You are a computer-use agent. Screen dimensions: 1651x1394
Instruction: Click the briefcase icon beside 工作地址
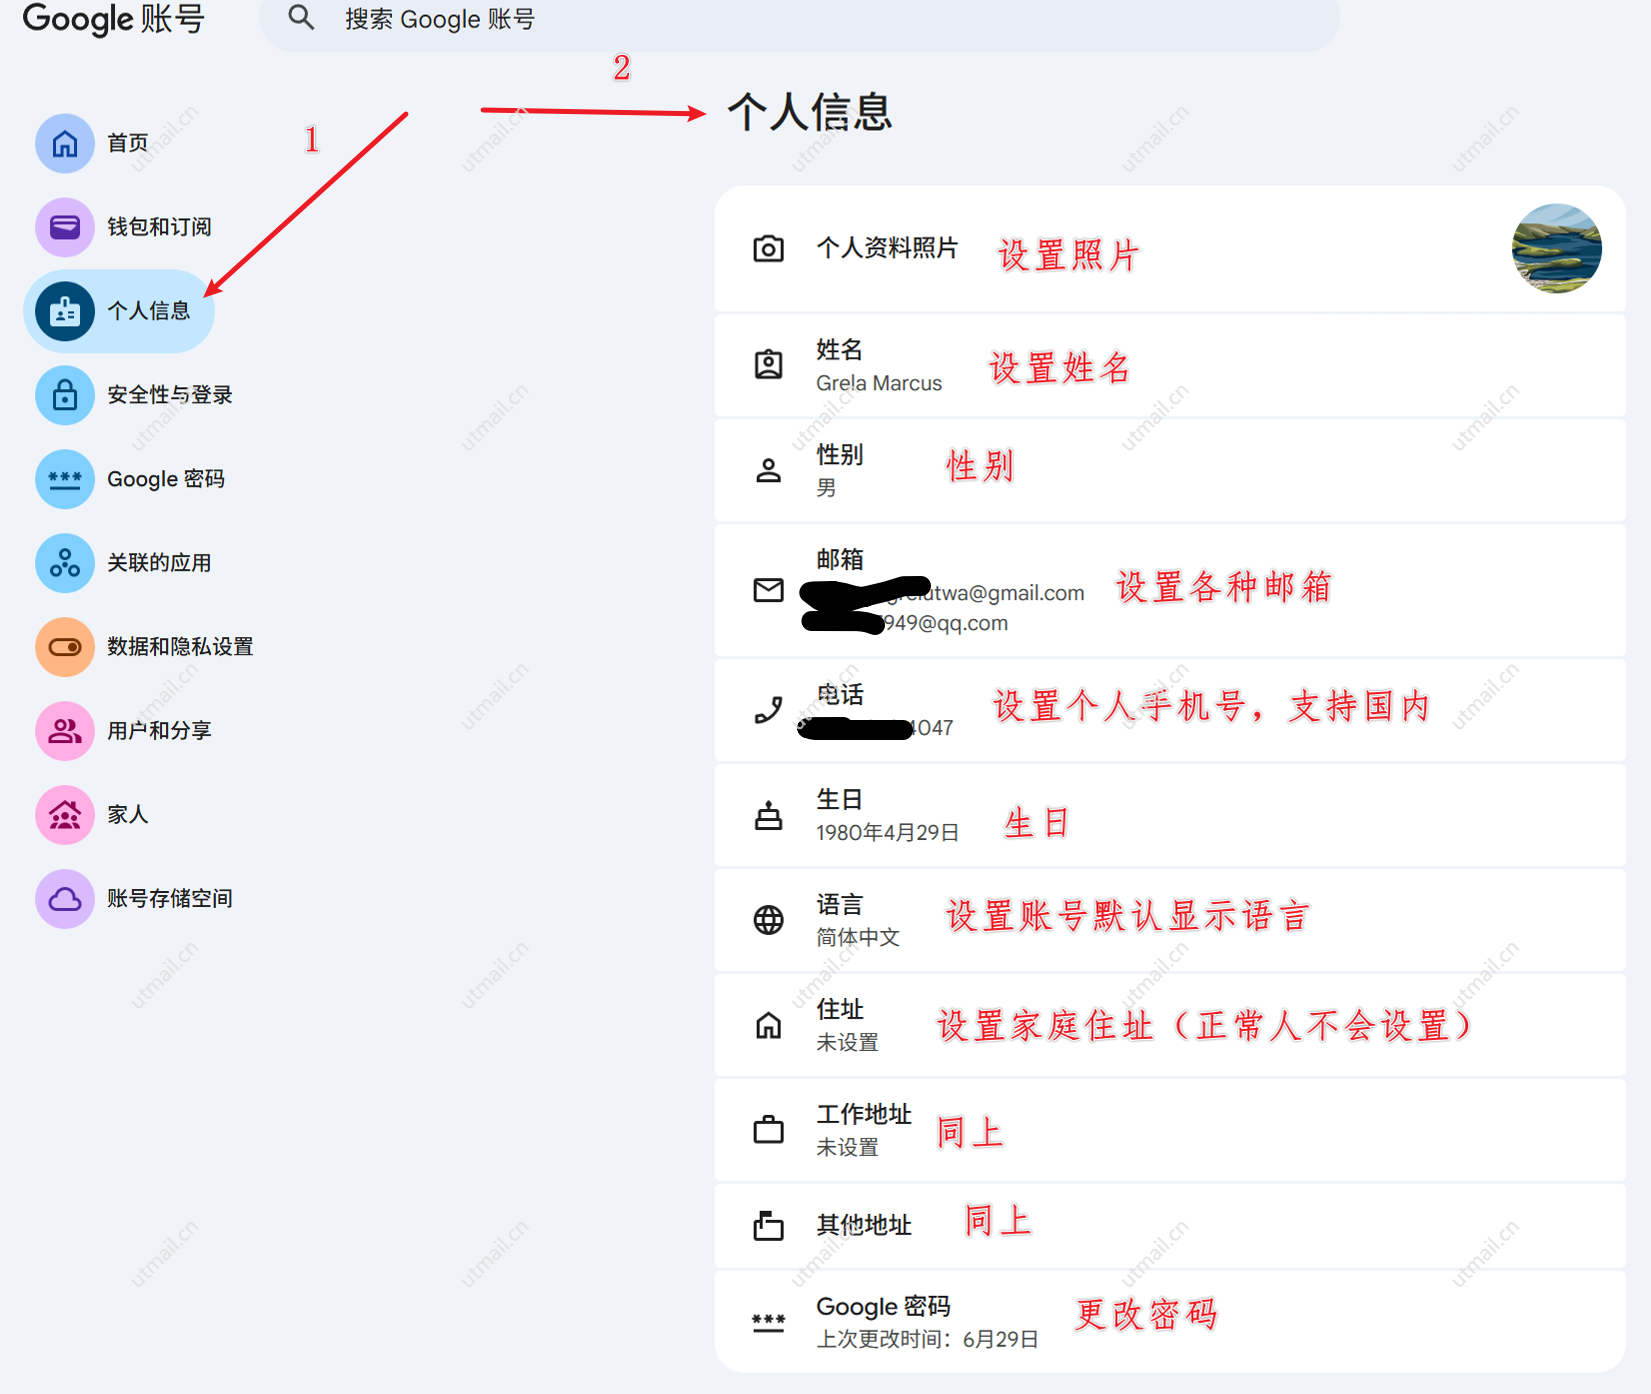pyautogui.click(x=768, y=1129)
